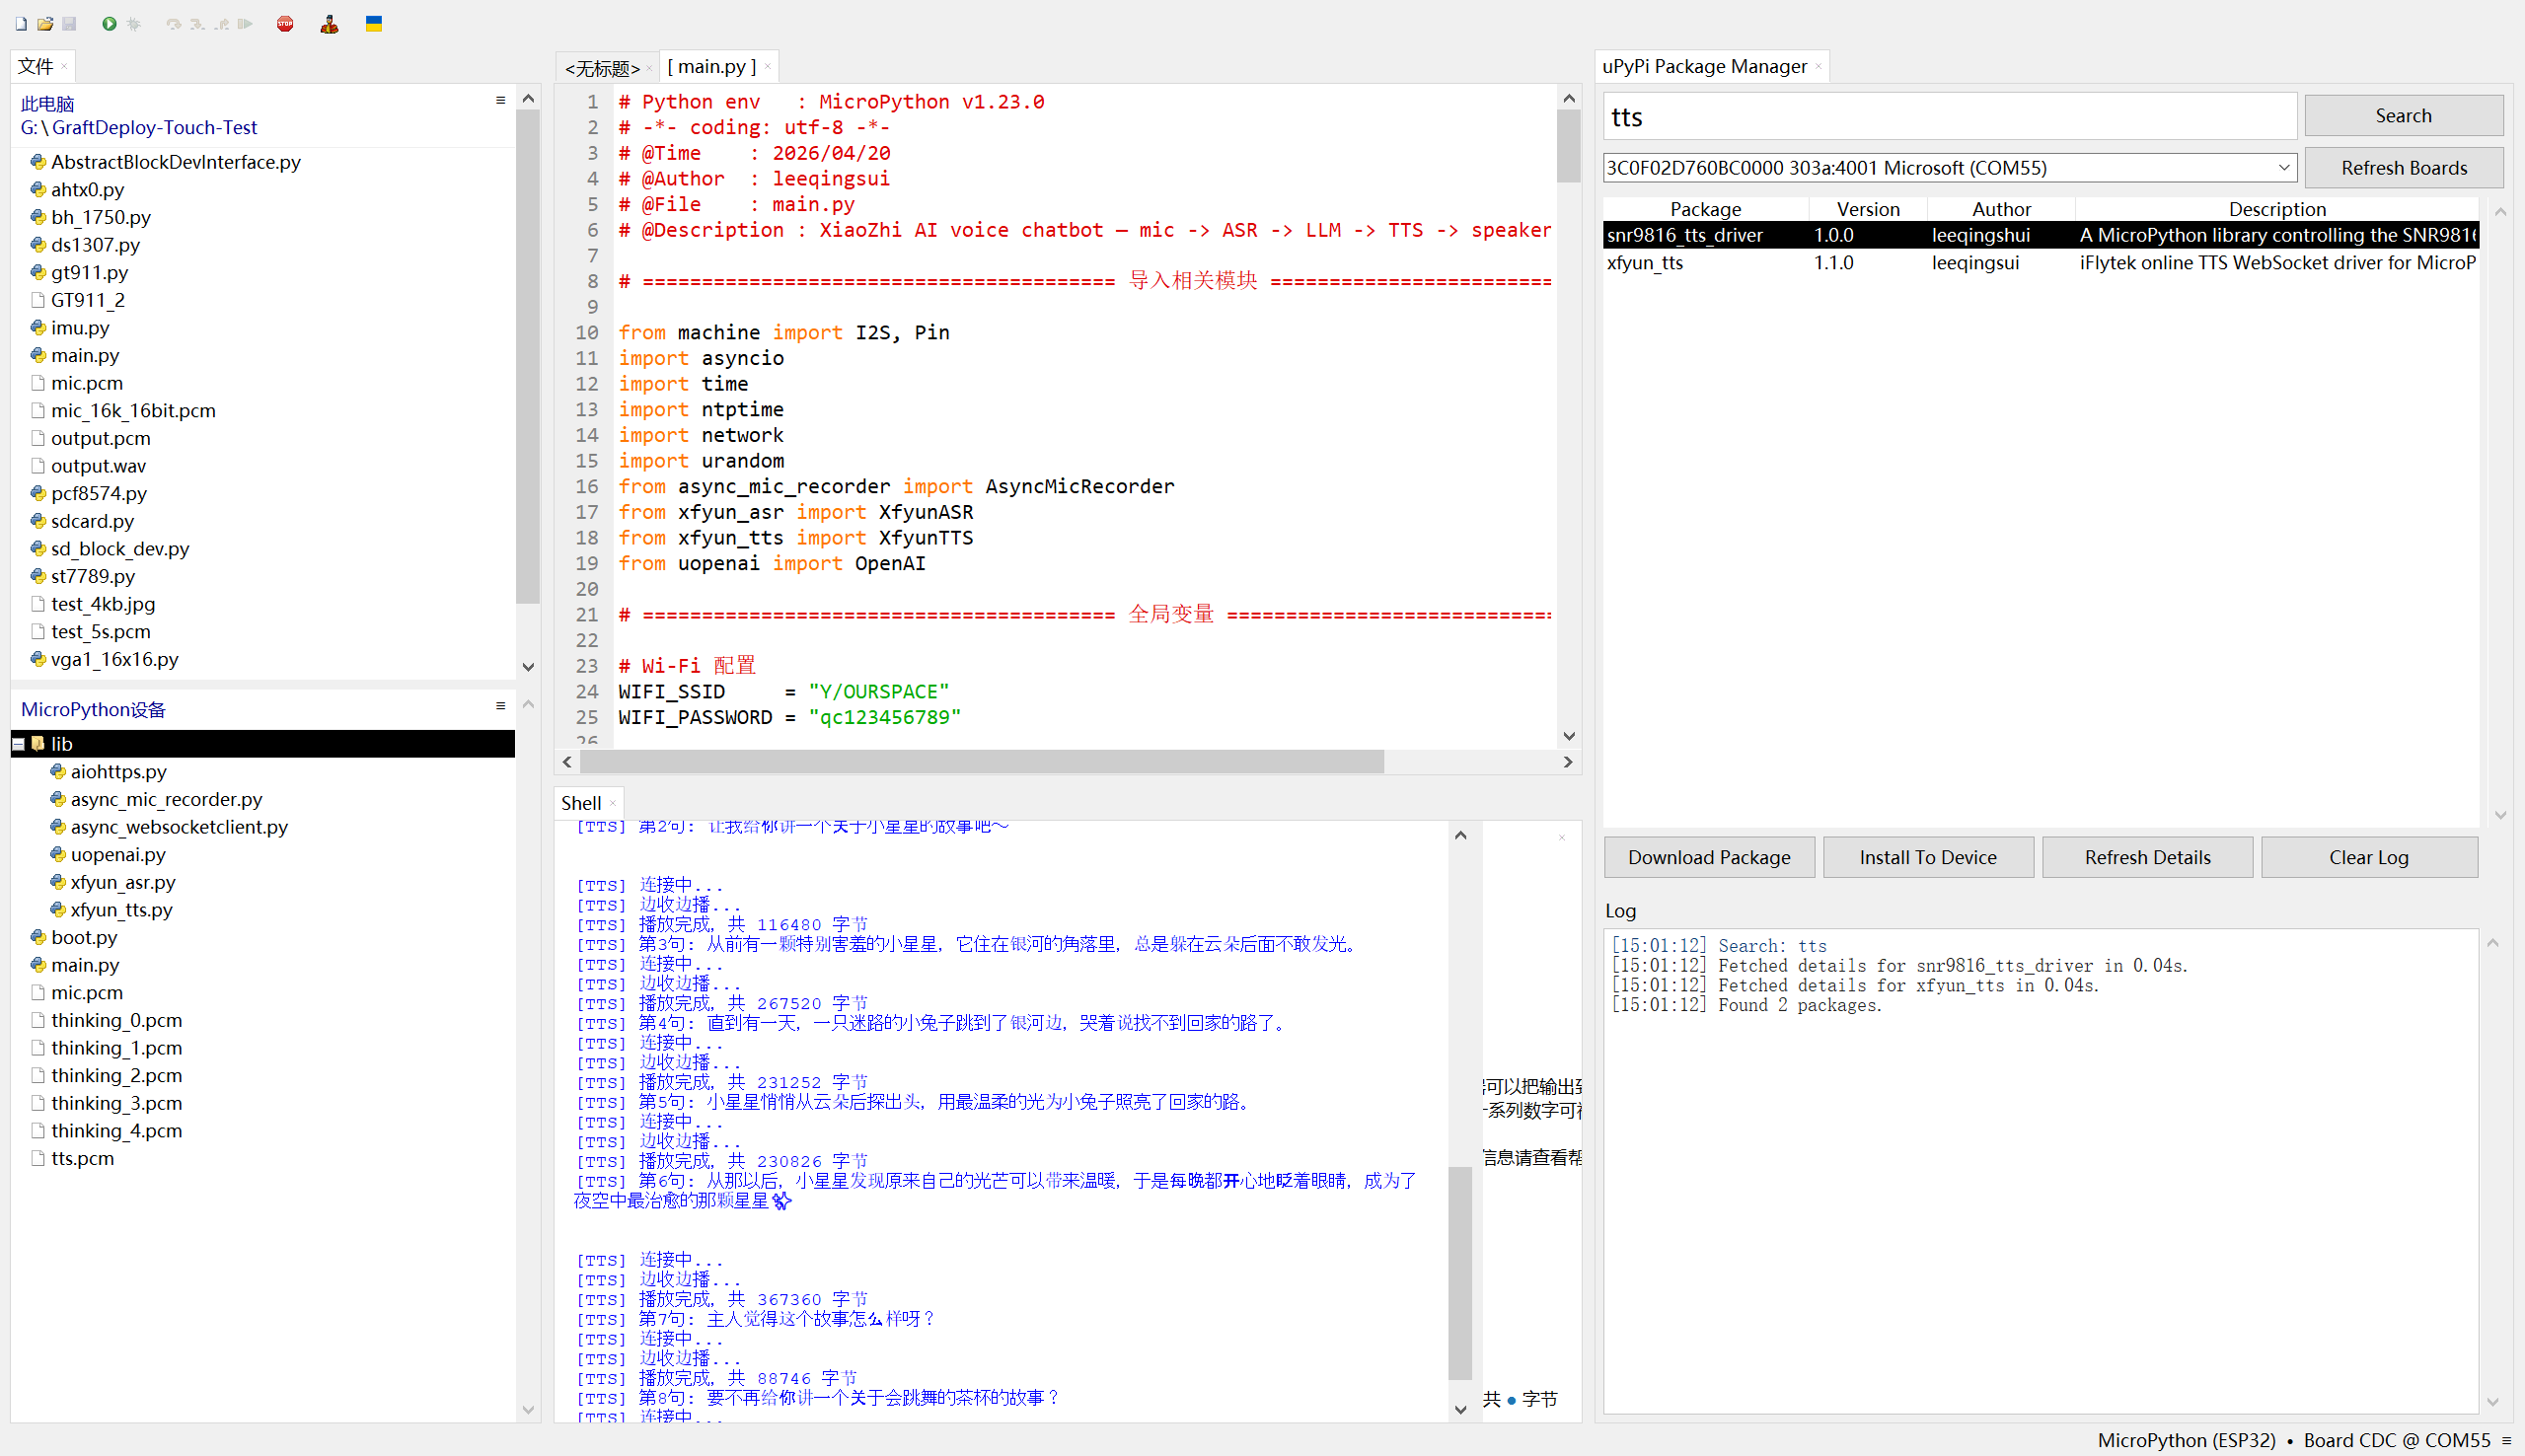2525x1456 pixels.
Task: Click the open file folder icon
Action: coord(45,23)
